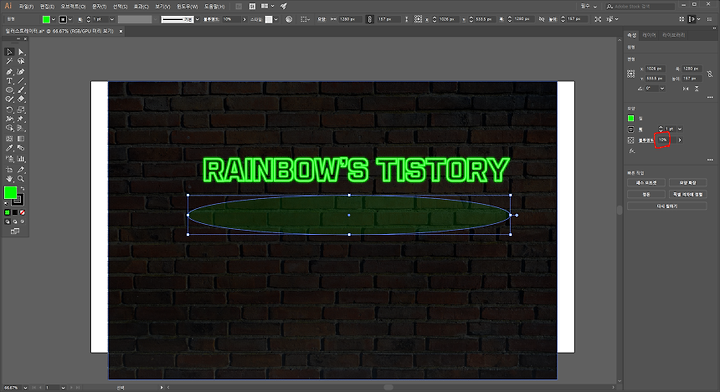Toggle width-height link in Properties panel
The image size is (720, 392).
pos(710,73)
